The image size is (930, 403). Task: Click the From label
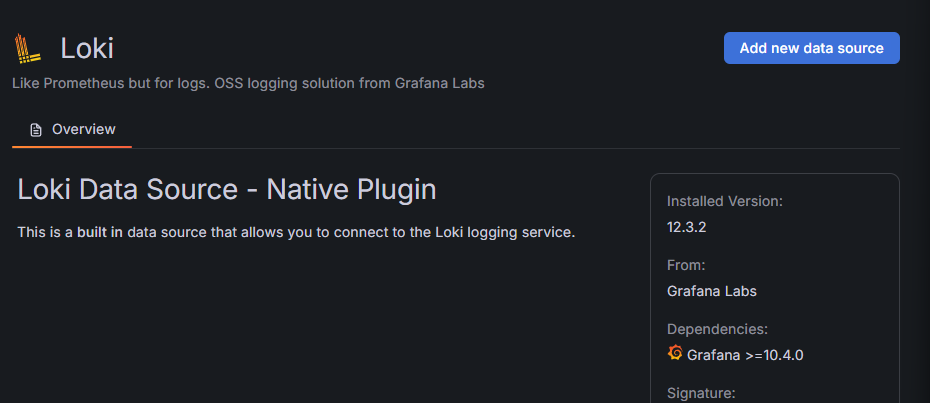pyautogui.click(x=686, y=265)
